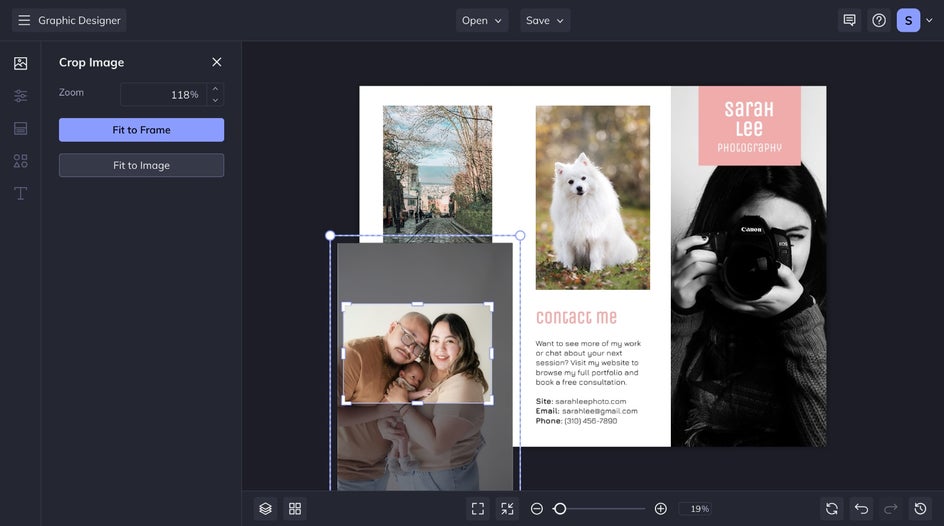Image resolution: width=944 pixels, height=526 pixels.
Task: Click the crop Zoom 118% field
Action: click(x=163, y=94)
